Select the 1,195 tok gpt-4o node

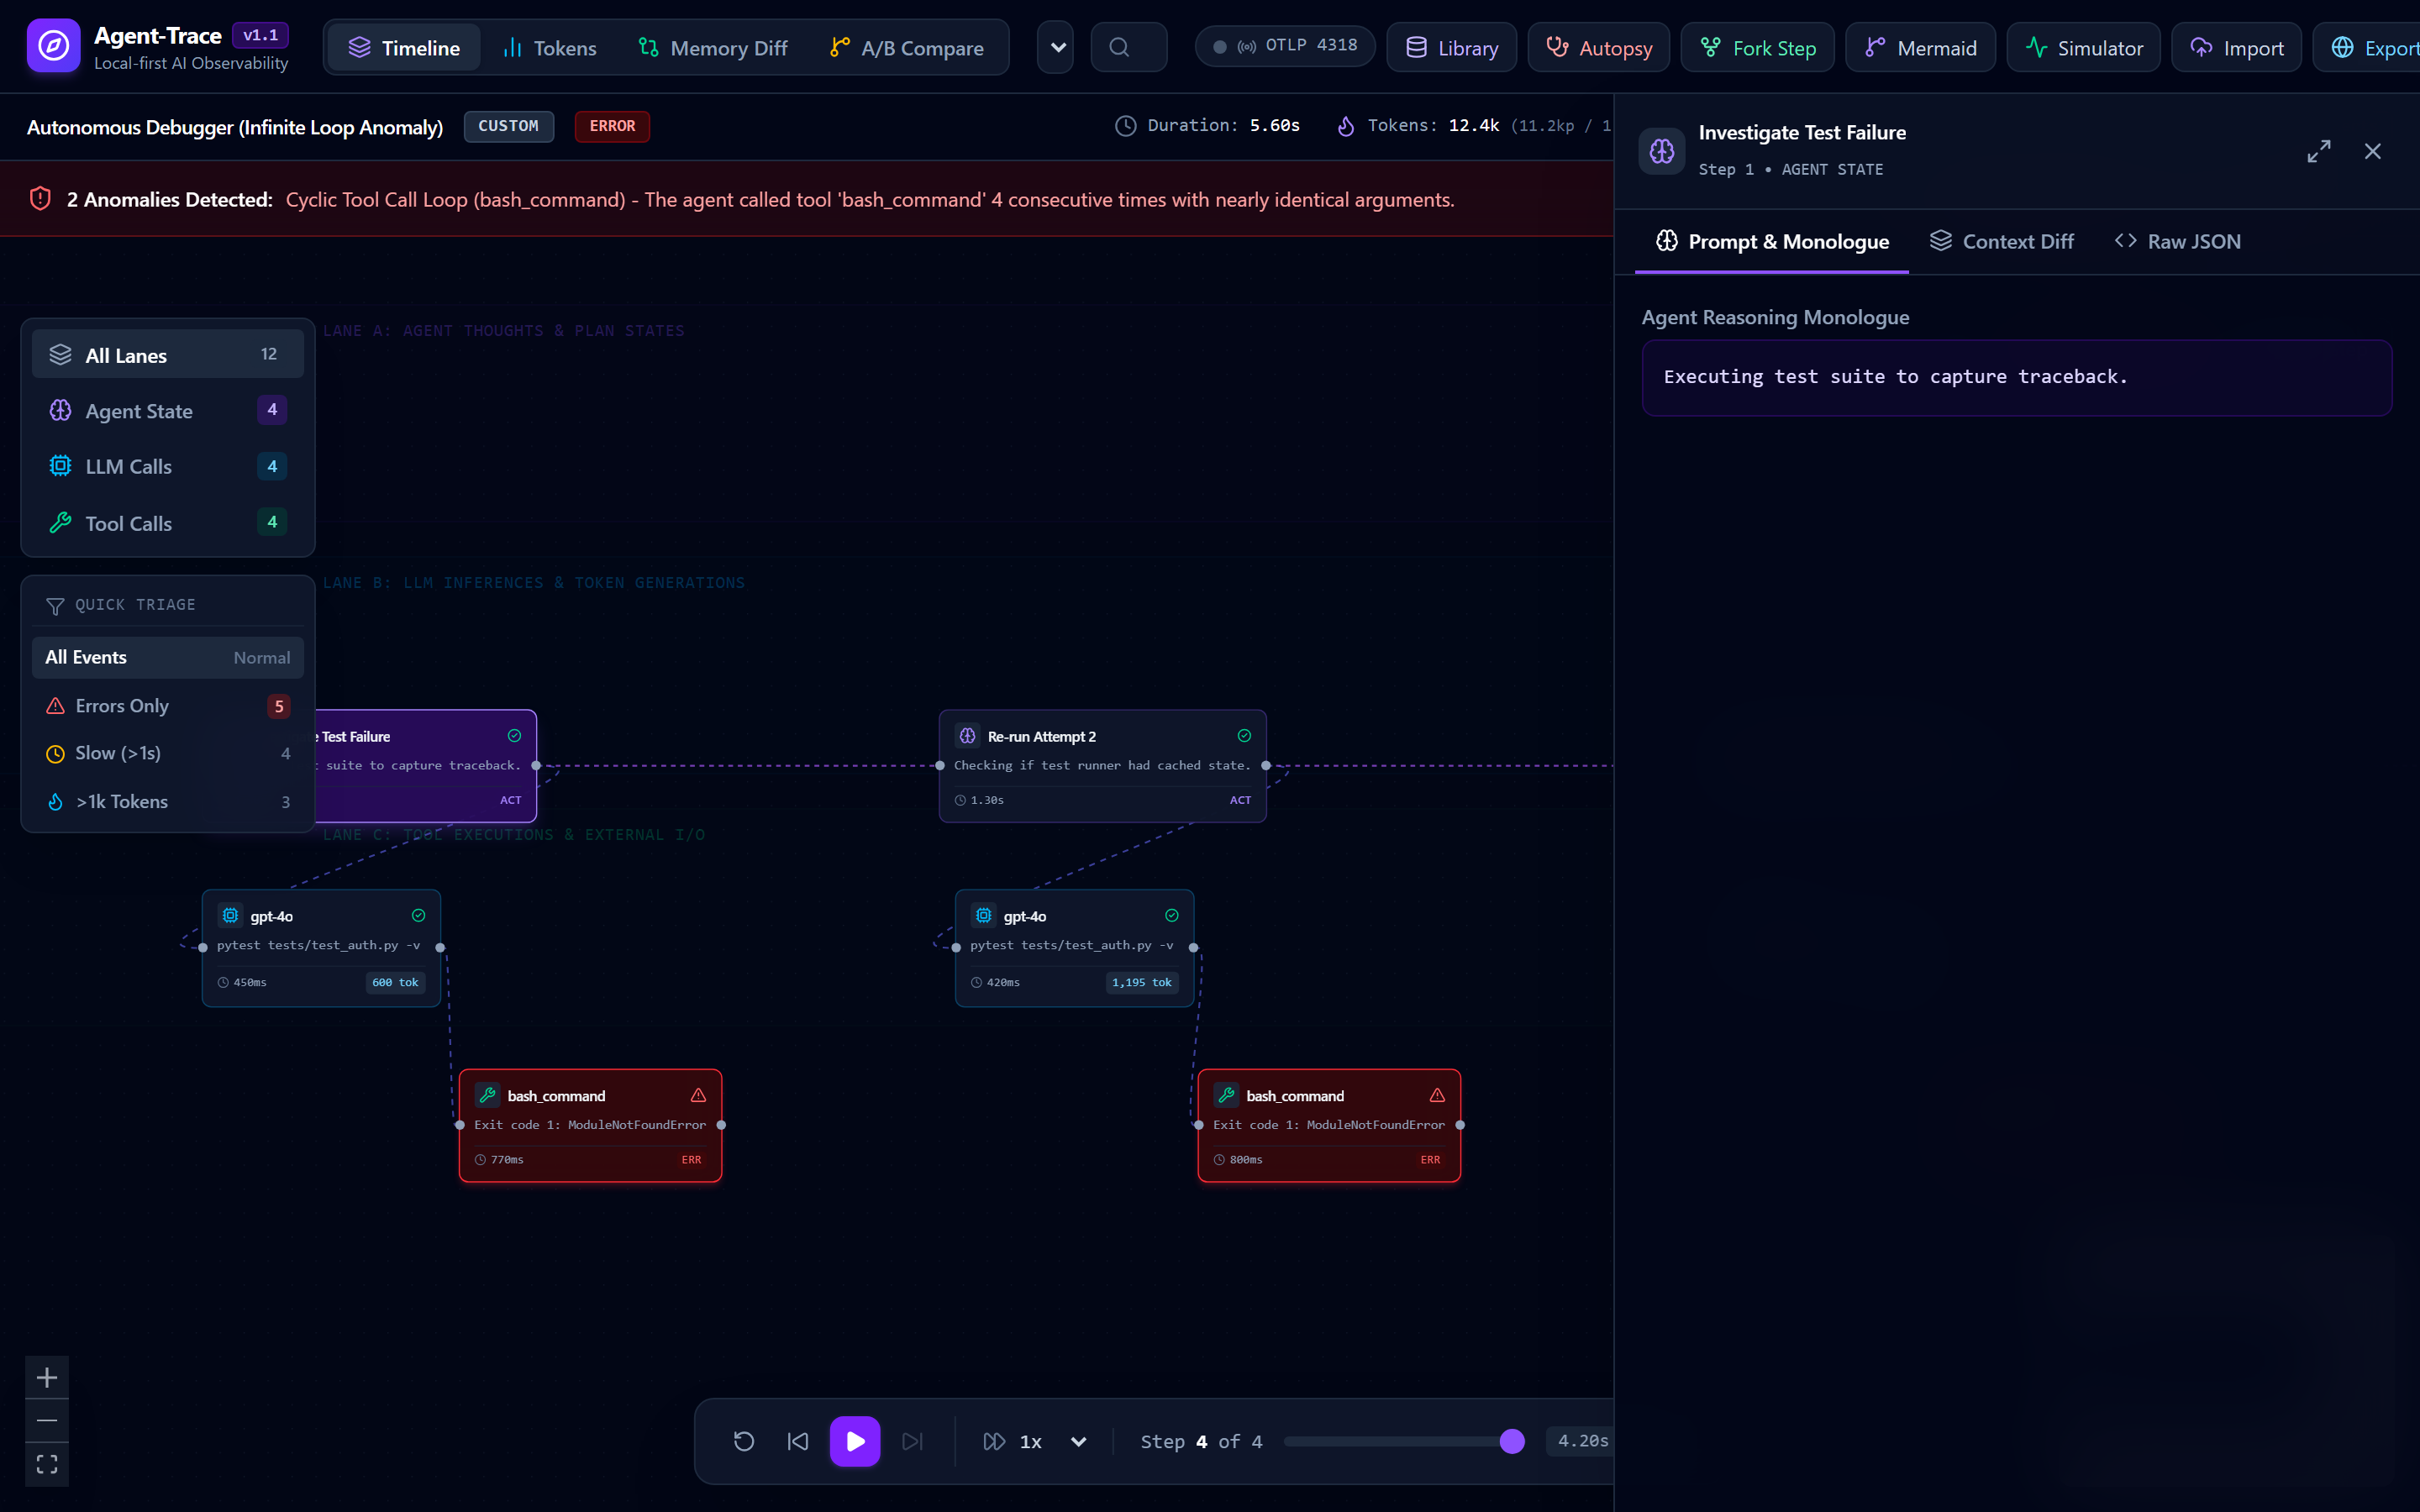click(x=1074, y=947)
